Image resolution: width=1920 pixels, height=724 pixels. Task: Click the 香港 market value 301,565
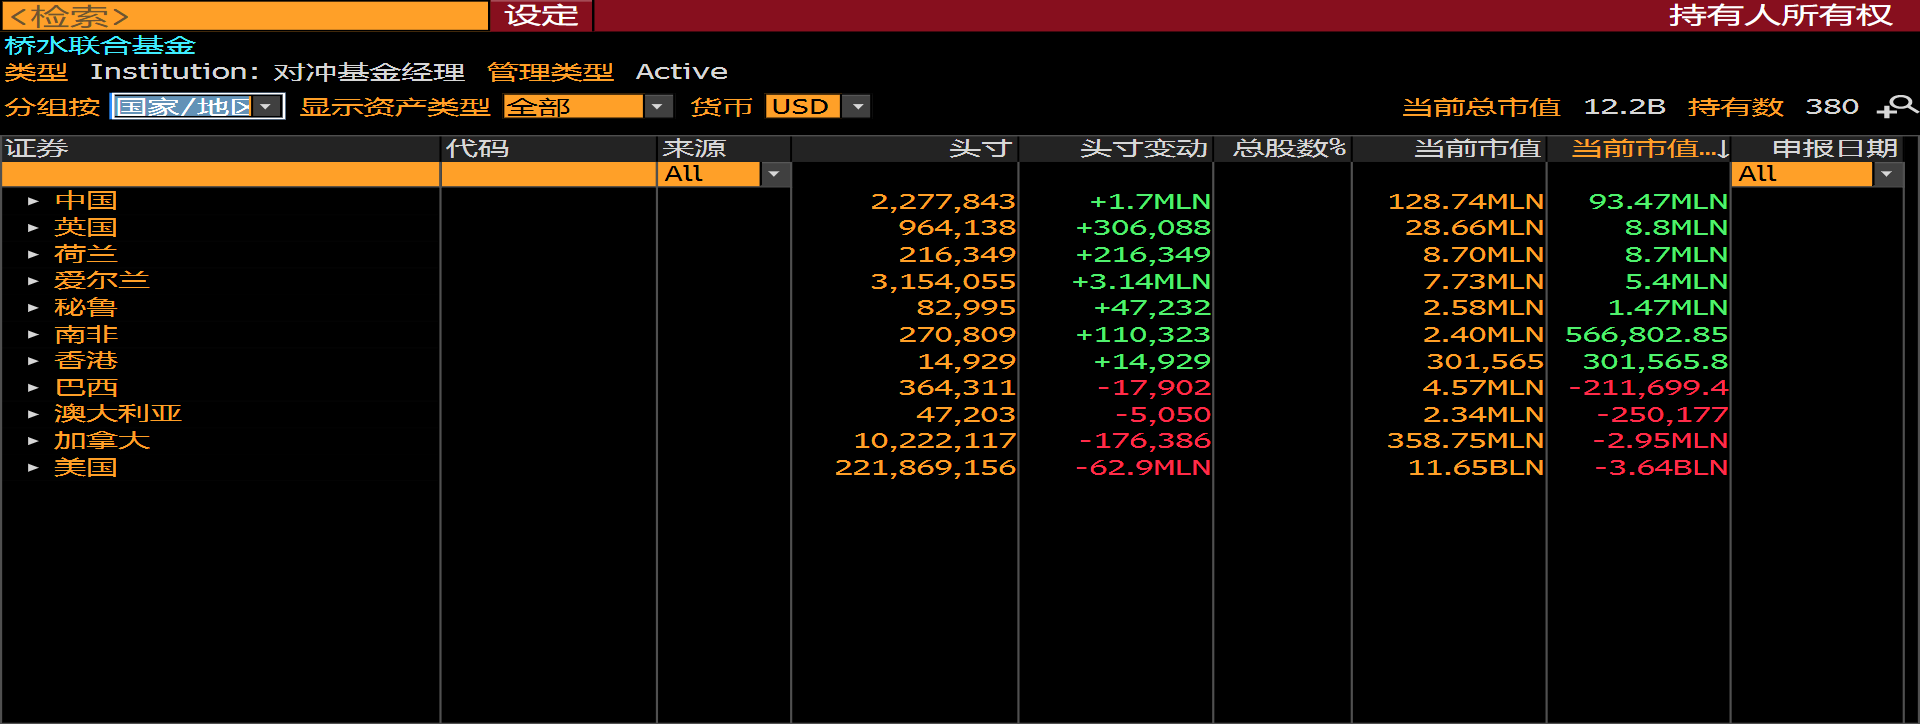[1485, 361]
